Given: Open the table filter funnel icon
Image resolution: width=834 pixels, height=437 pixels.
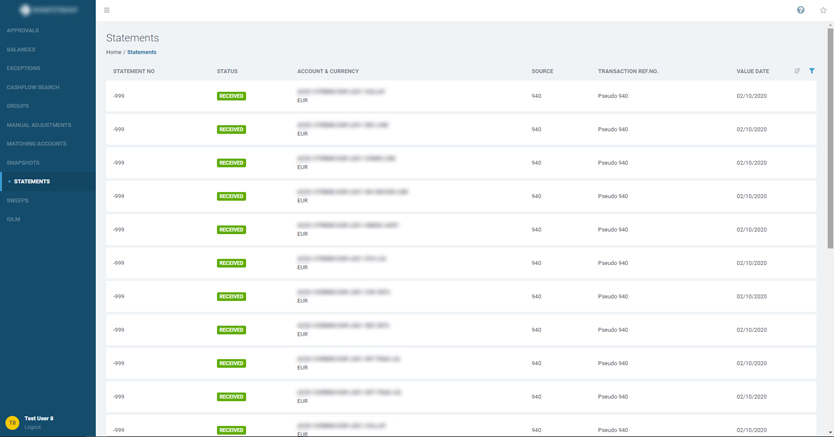Looking at the screenshot, I should click(x=812, y=71).
